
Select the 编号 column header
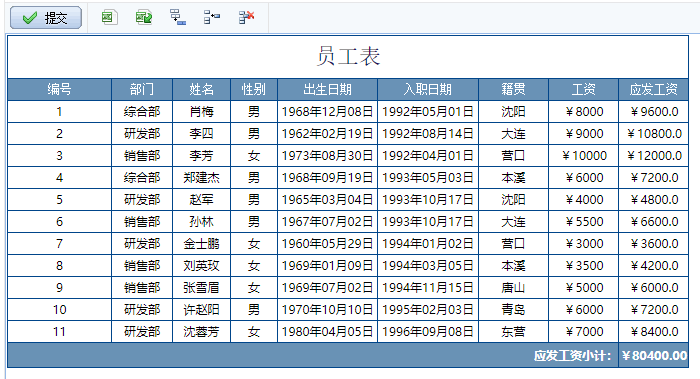pyautogui.click(x=59, y=90)
